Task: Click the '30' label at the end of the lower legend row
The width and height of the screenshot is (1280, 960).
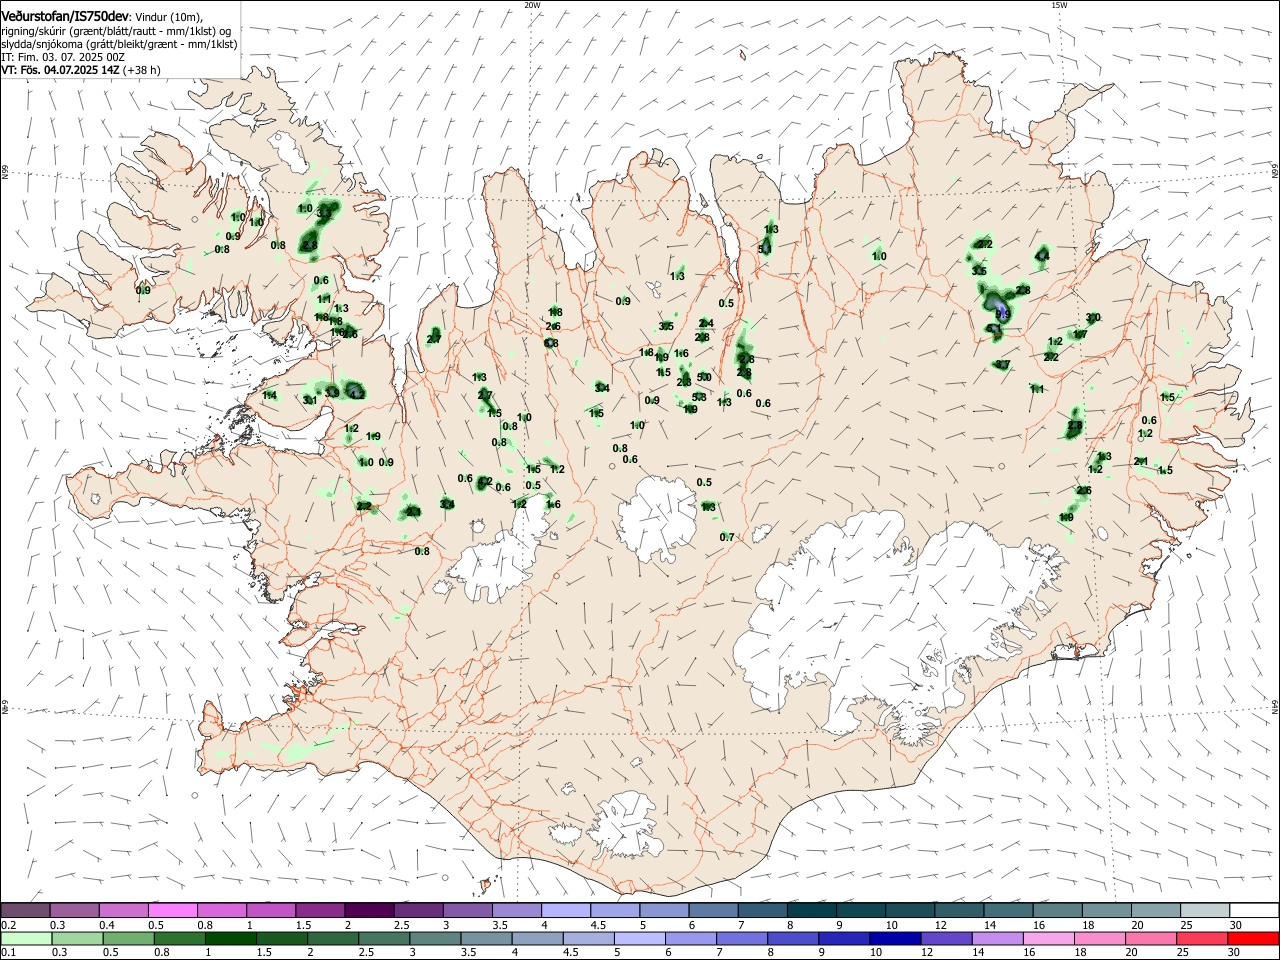Action: click(x=1235, y=952)
